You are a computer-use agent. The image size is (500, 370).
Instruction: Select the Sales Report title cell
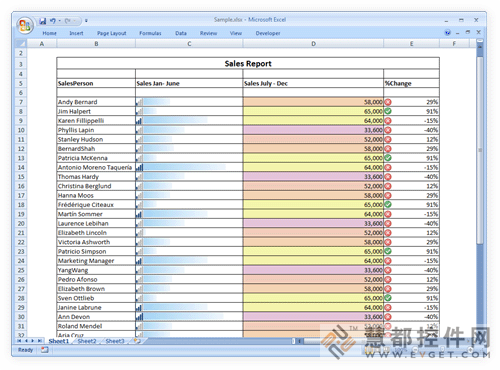pyautogui.click(x=248, y=63)
